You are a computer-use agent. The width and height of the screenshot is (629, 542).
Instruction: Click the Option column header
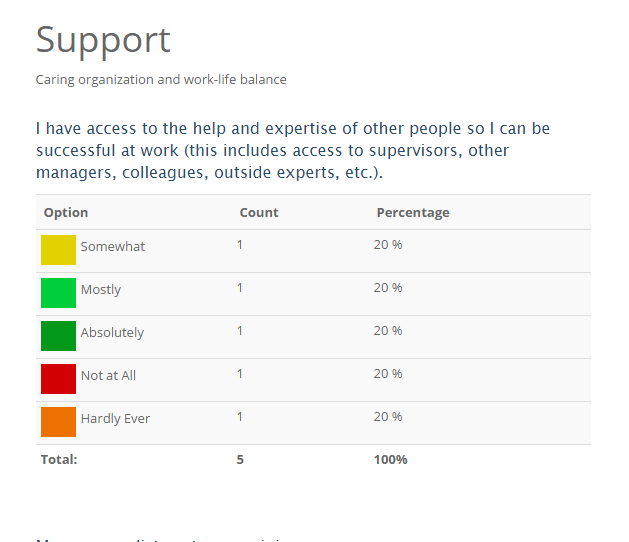coord(66,212)
